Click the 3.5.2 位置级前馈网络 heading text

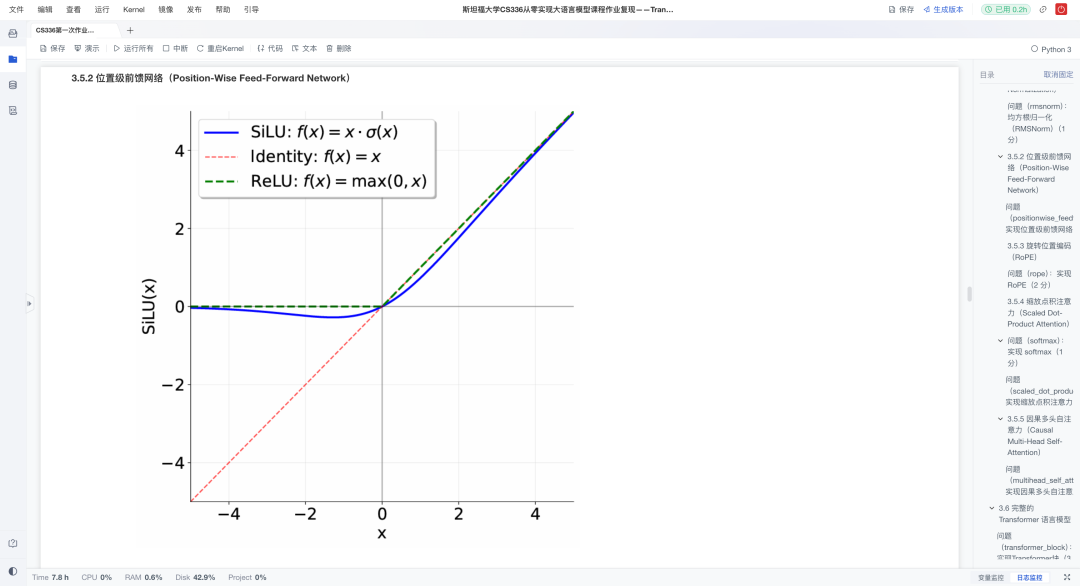(x=210, y=78)
